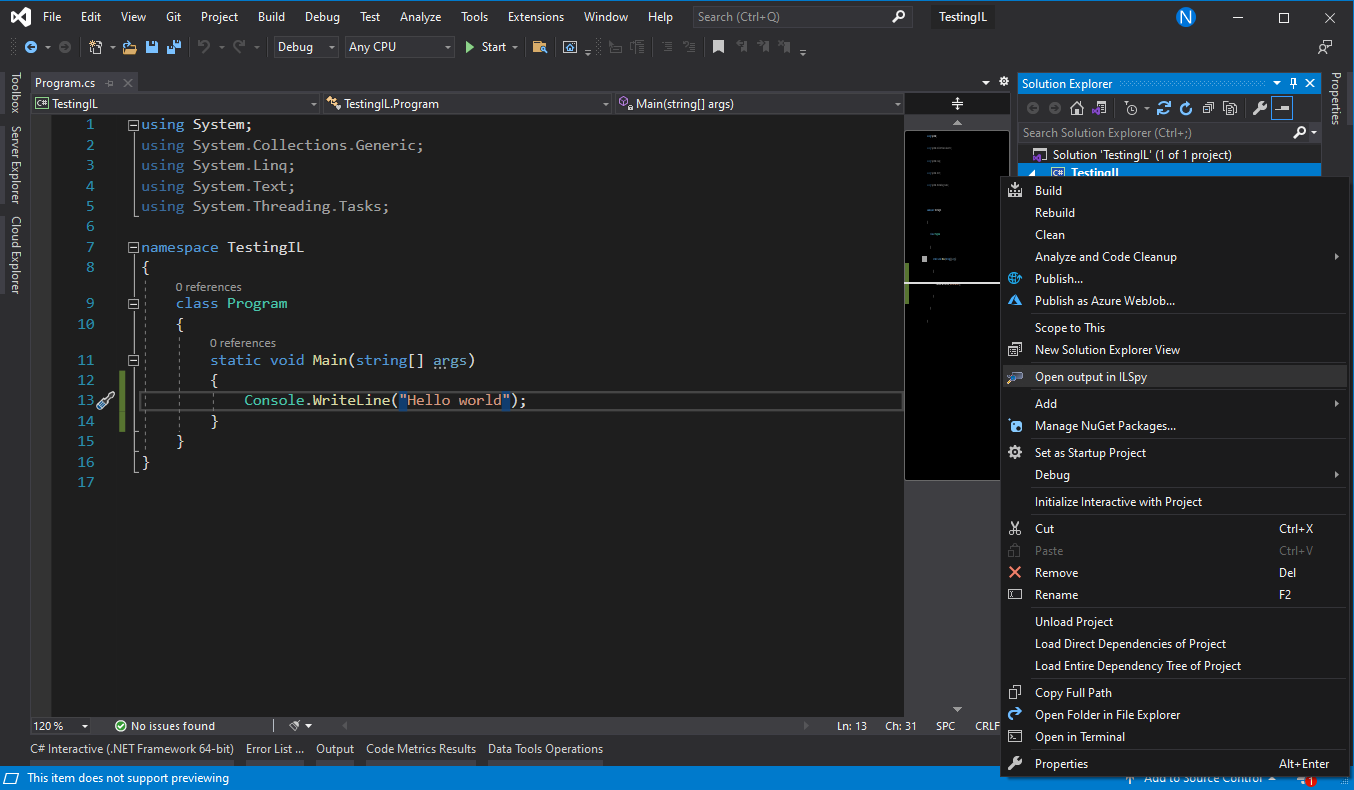
Task: Collapse the Main method block
Action: [x=134, y=360]
